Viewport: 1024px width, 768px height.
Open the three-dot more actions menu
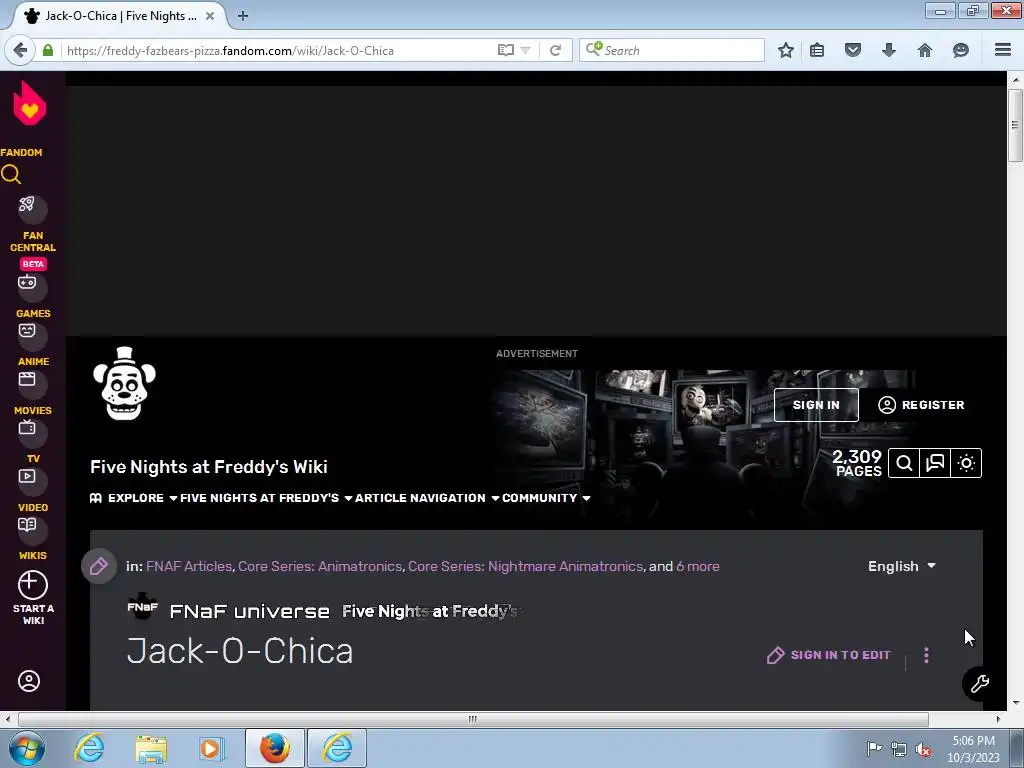(926, 655)
